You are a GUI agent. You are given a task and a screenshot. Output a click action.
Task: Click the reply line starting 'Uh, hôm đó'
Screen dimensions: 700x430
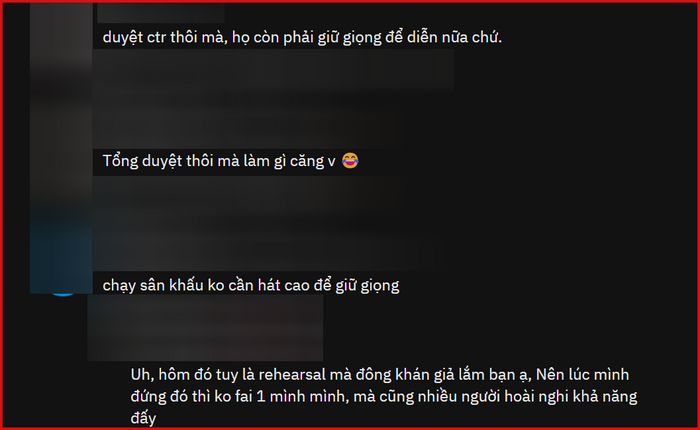(380, 375)
